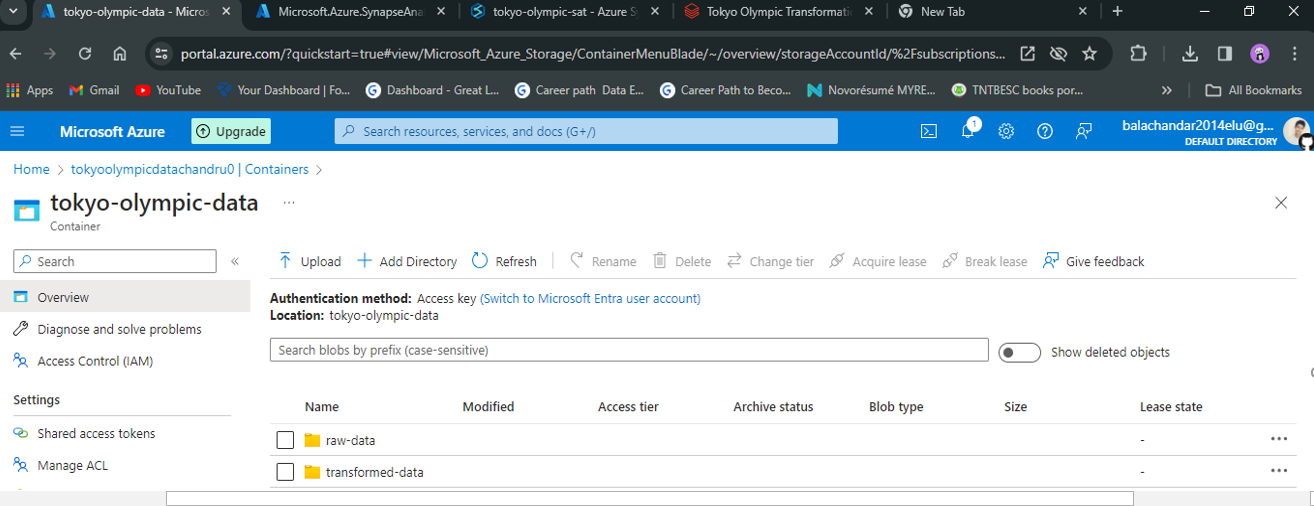The width and height of the screenshot is (1314, 506).
Task: Go to Home breadcrumb
Action: point(31,169)
